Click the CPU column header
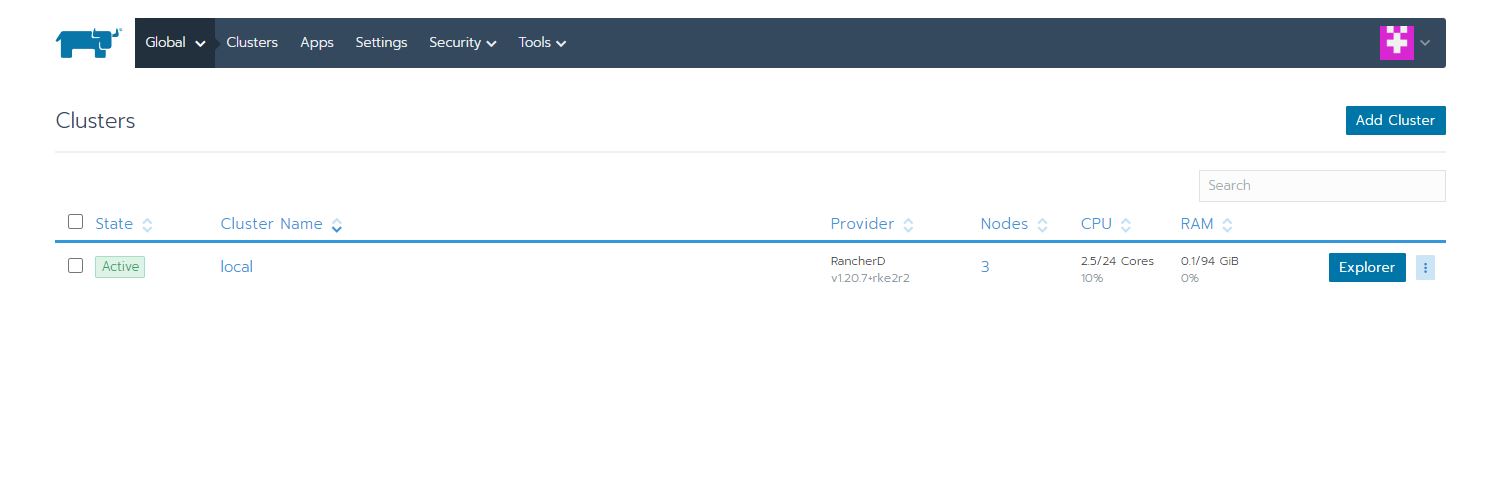The height and width of the screenshot is (478, 1494). [x=1096, y=224]
